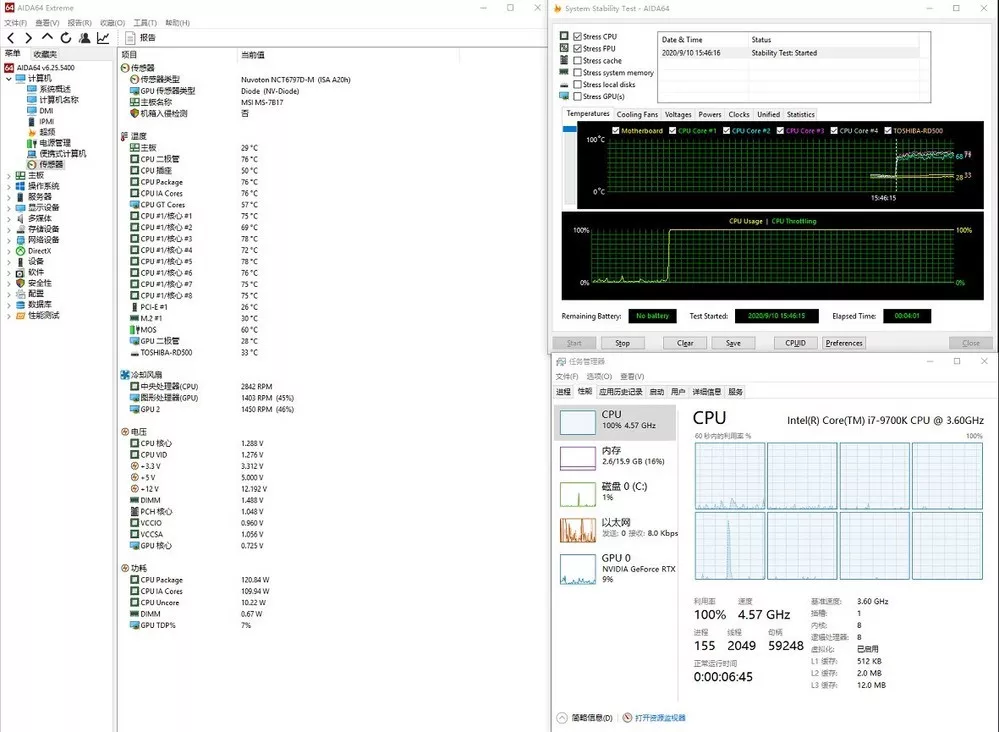Click the Back arrow in AIDA64 toolbar
The height and width of the screenshot is (732, 999).
point(12,38)
